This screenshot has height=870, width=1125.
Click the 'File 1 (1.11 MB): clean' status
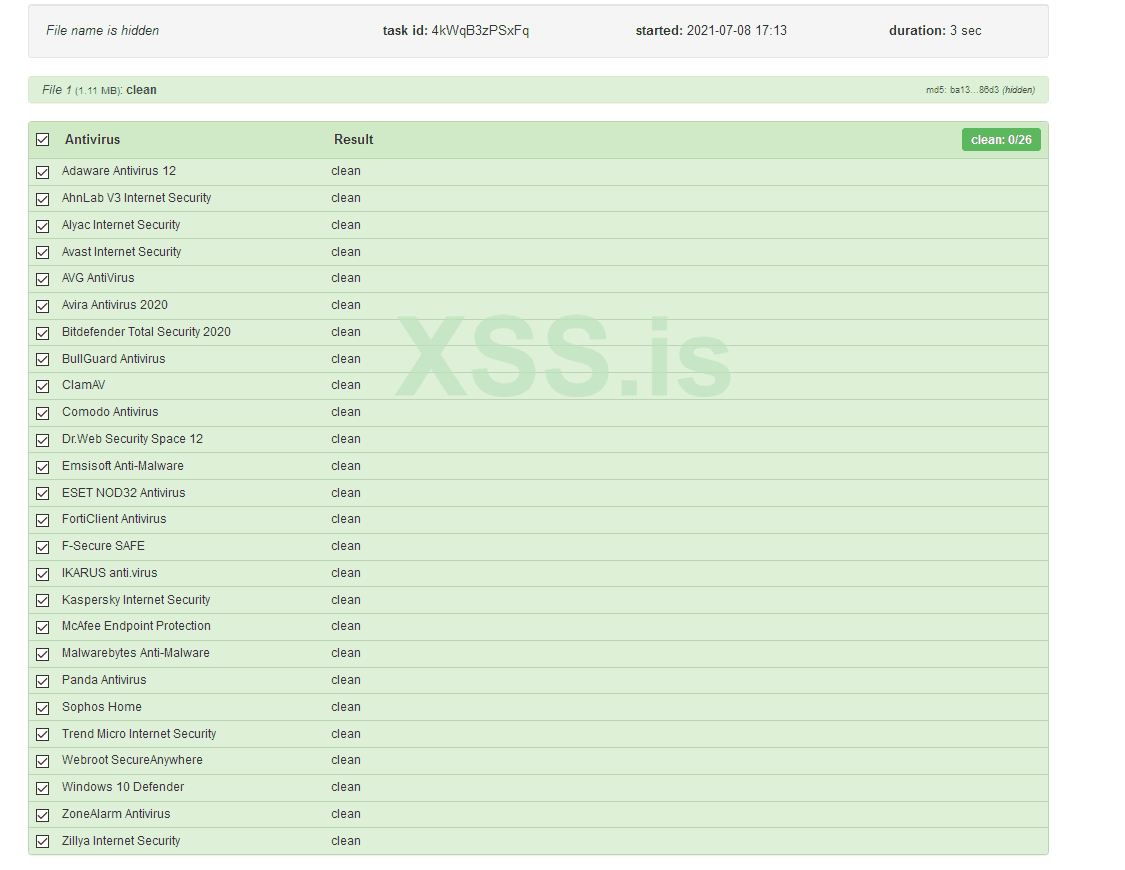point(99,90)
